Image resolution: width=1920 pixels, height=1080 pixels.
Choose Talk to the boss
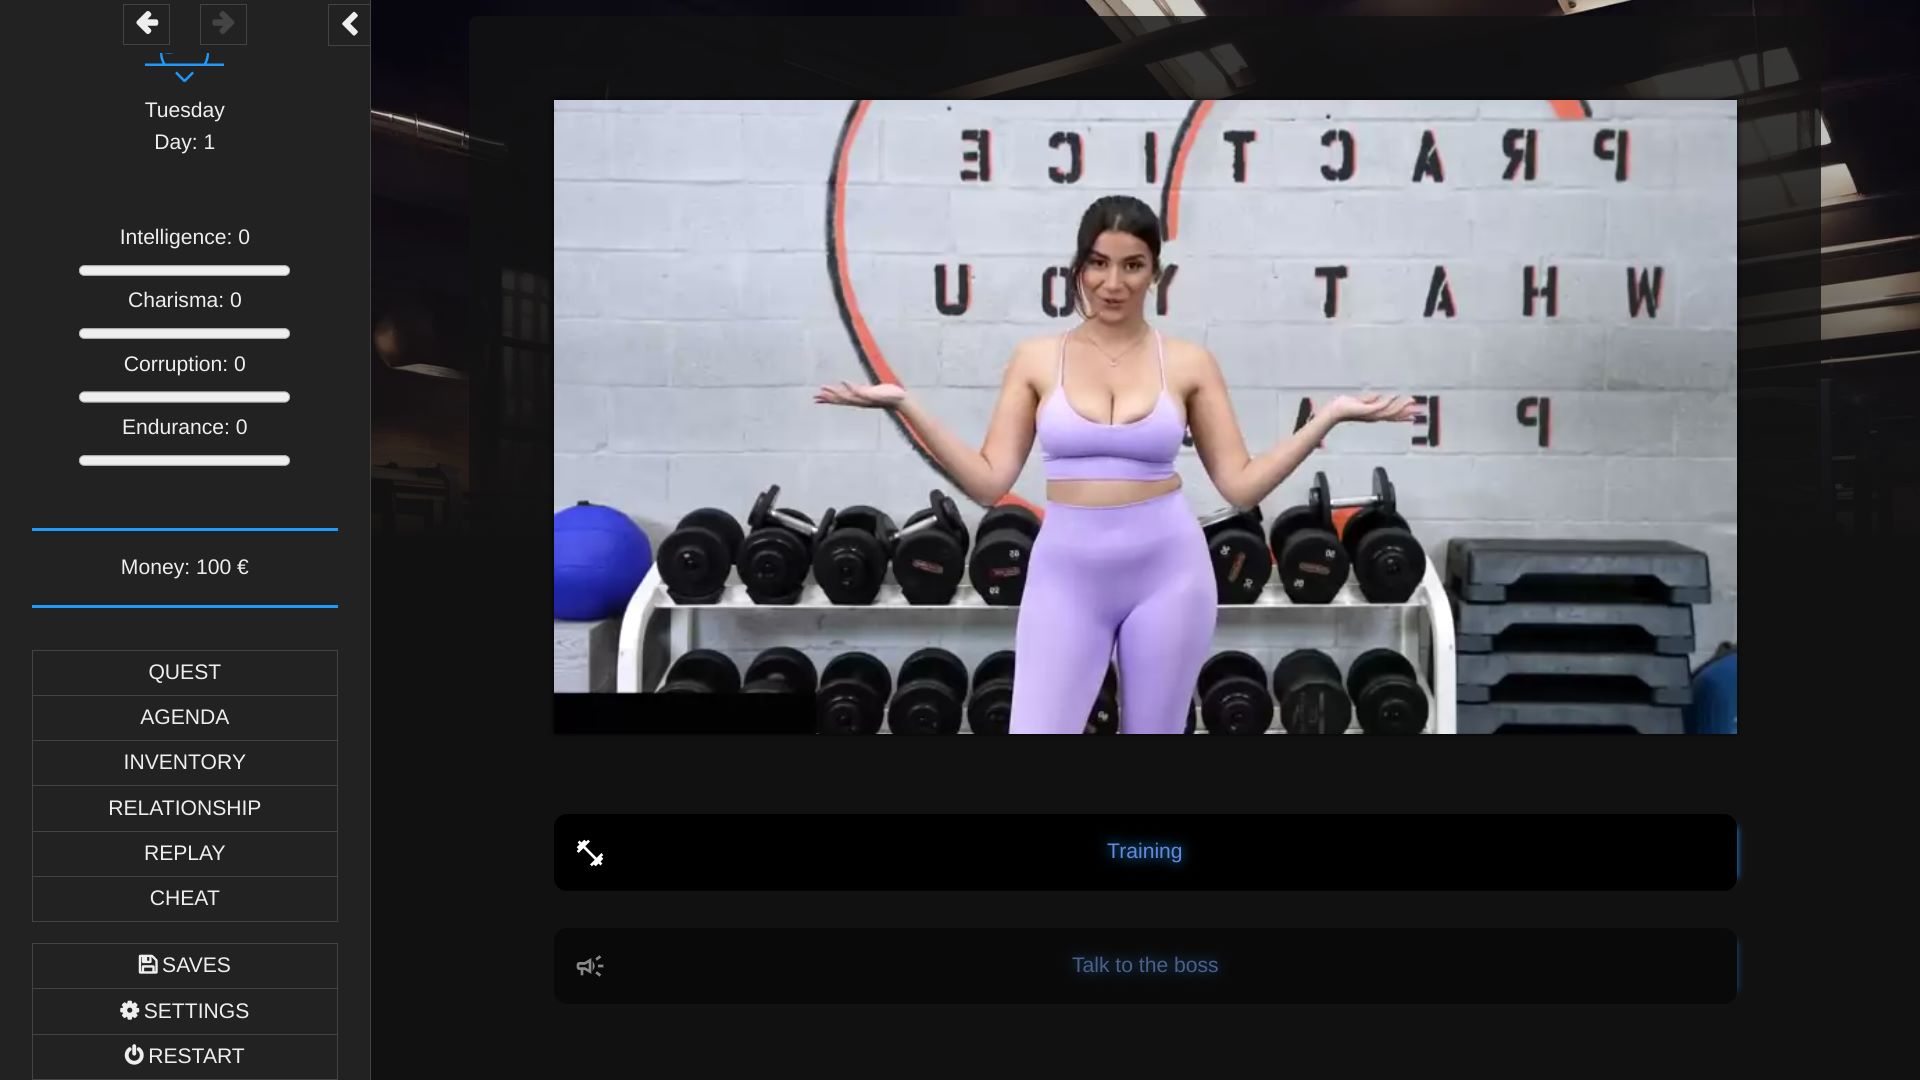pos(1144,966)
